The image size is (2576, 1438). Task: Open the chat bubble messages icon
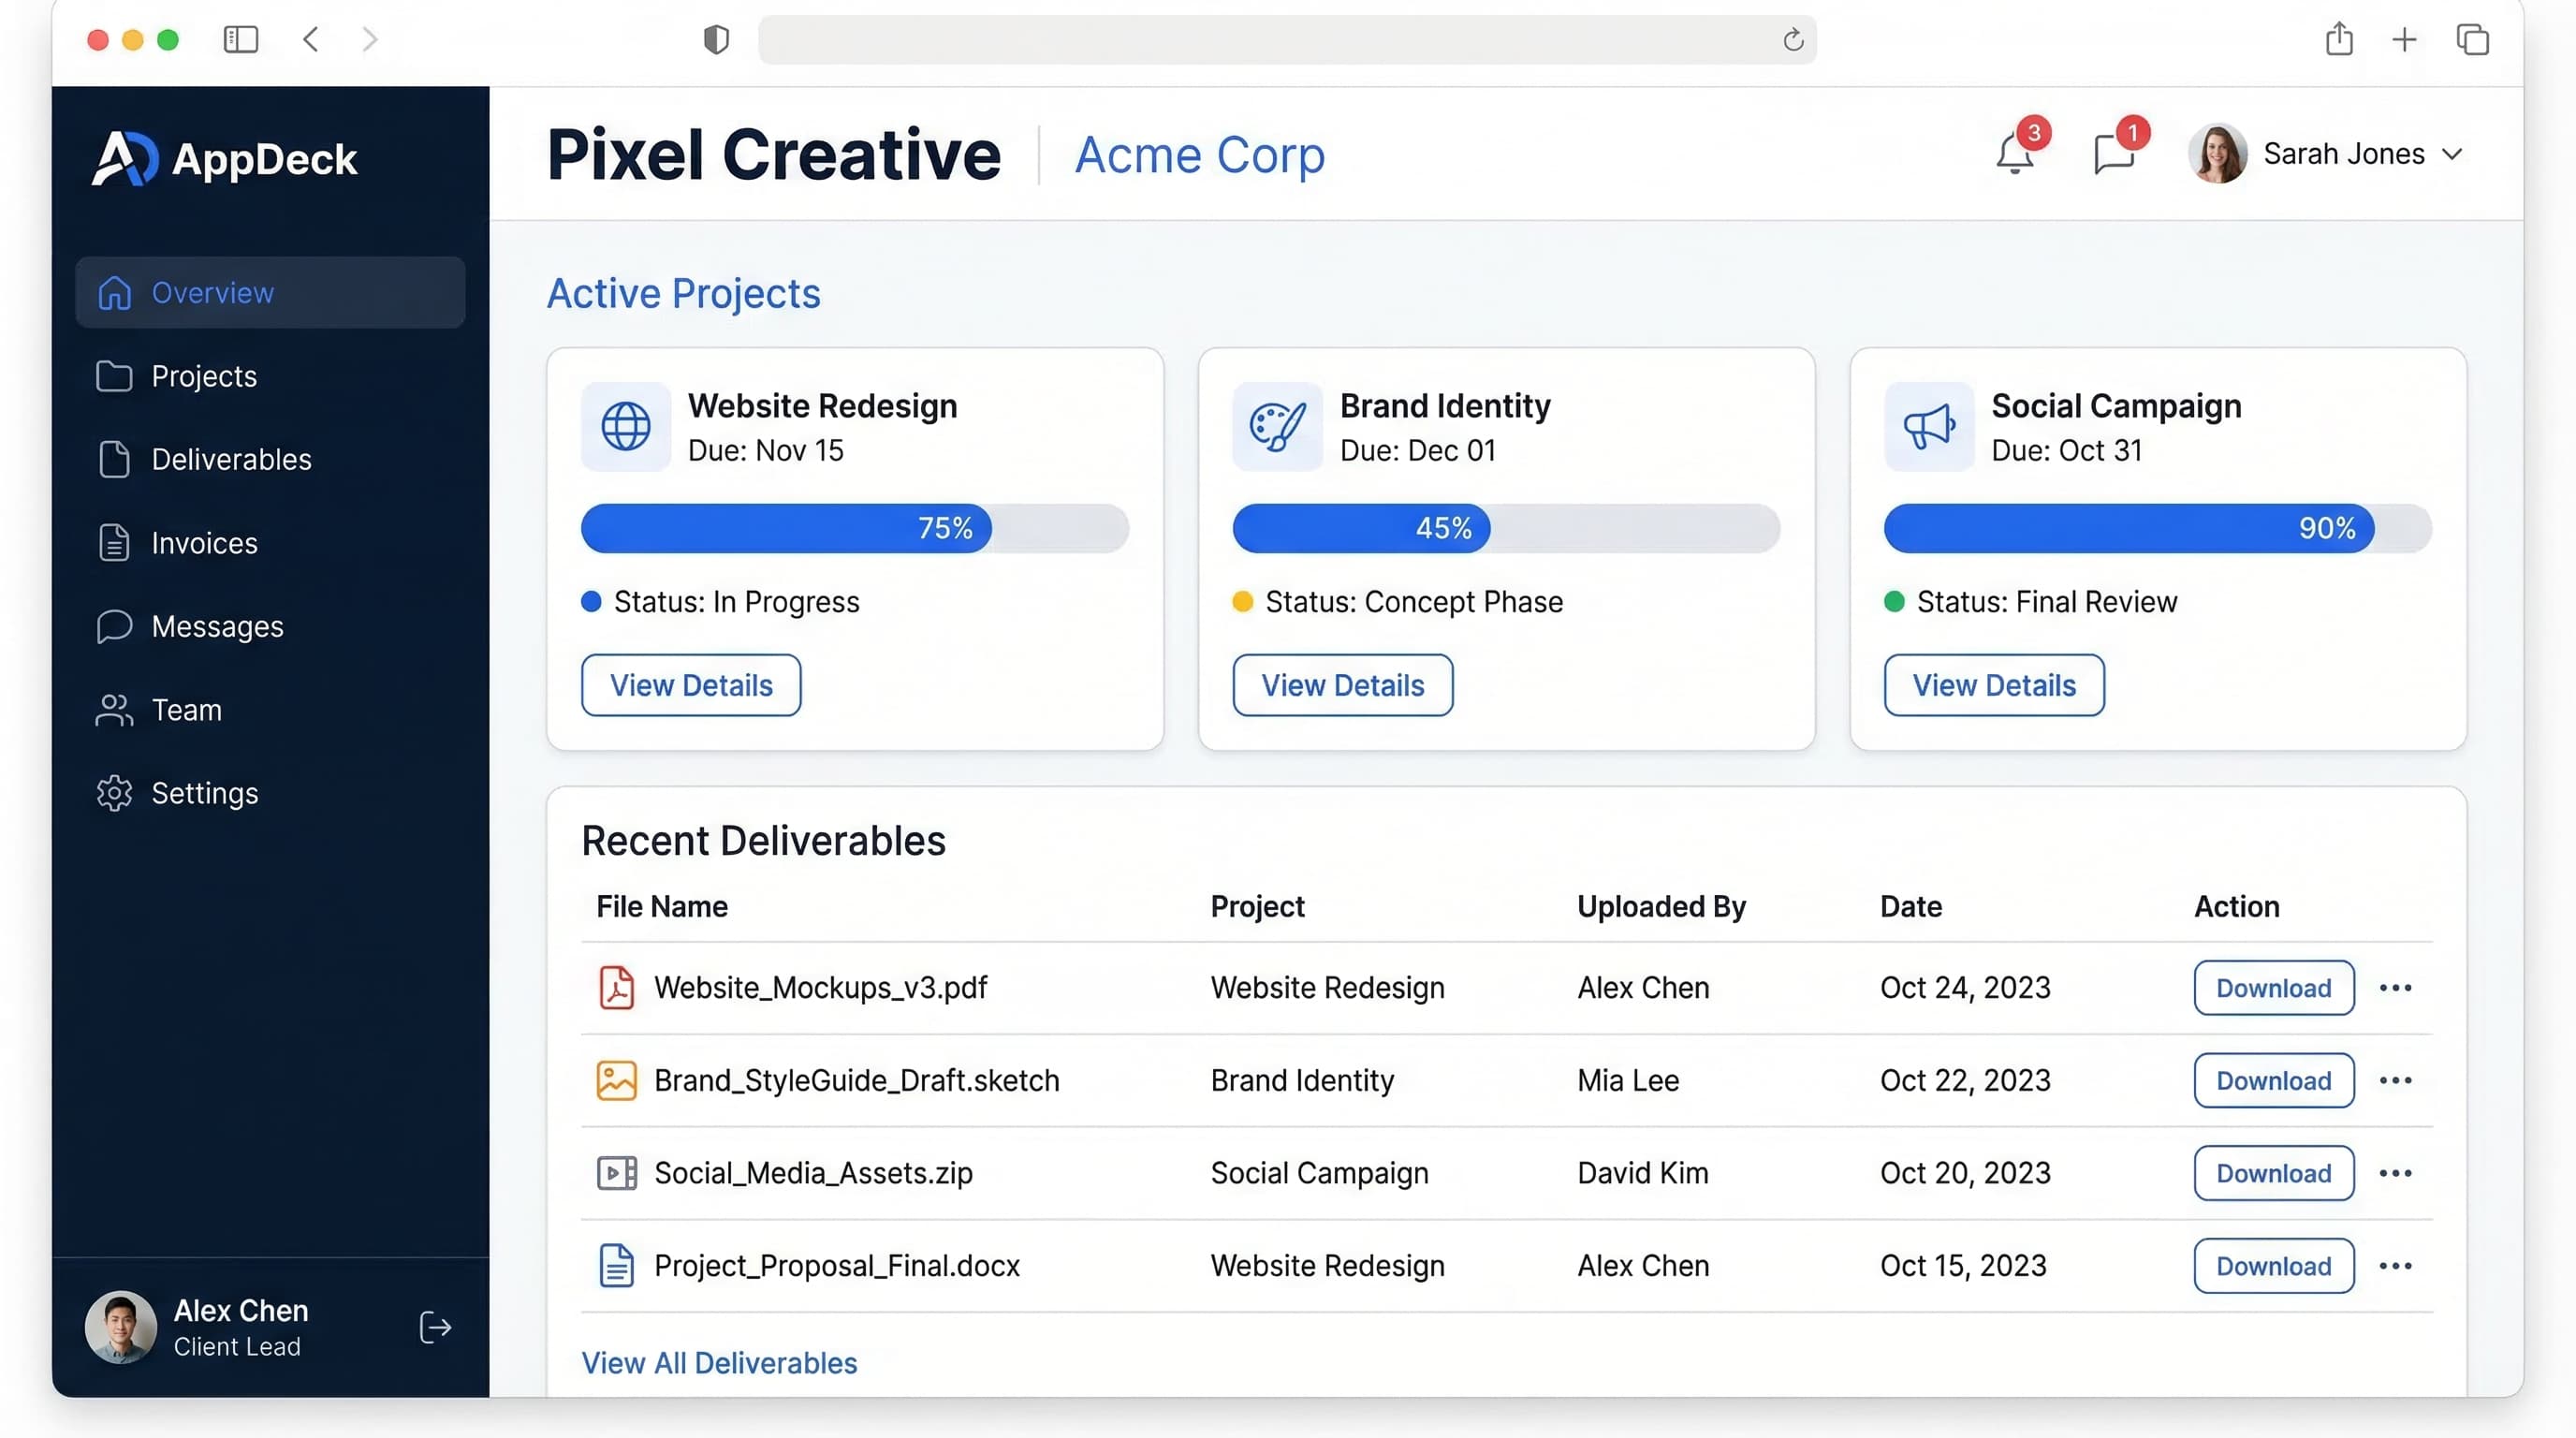pyautogui.click(x=2113, y=154)
